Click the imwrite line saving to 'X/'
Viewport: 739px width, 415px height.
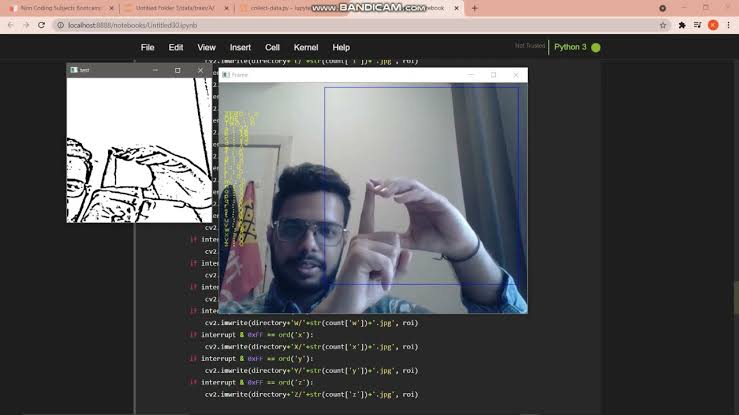(x=311, y=347)
